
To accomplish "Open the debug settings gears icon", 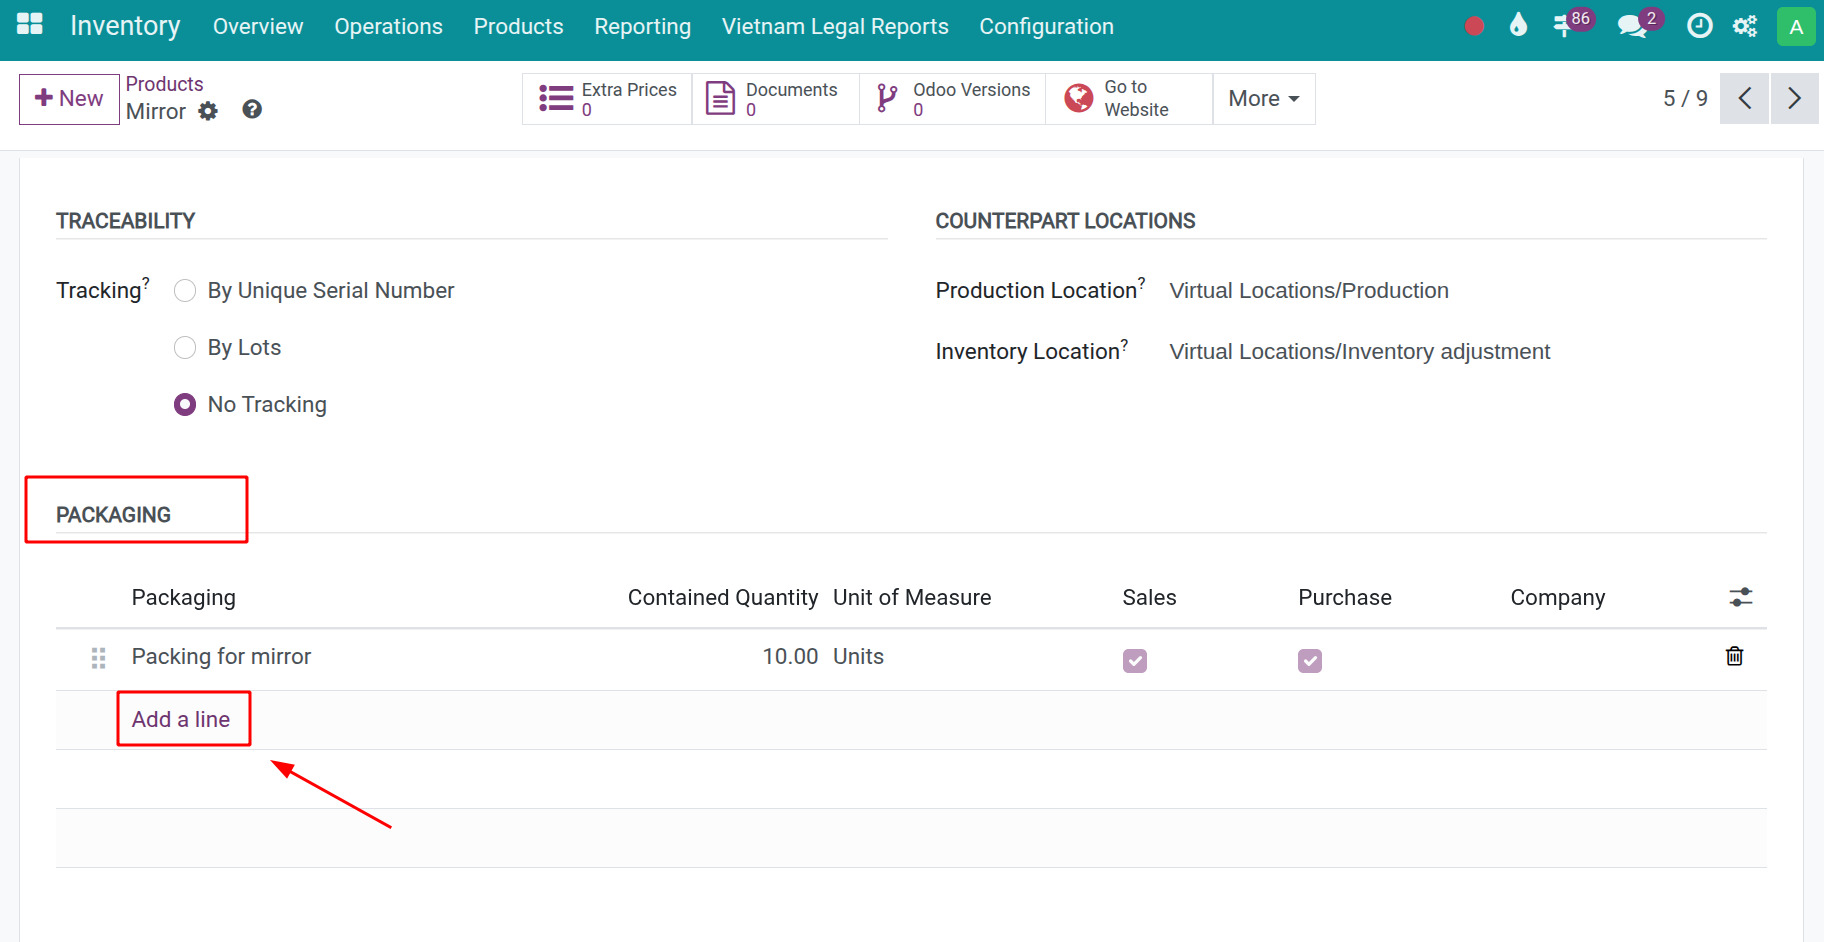I will pyautogui.click(x=1745, y=26).
